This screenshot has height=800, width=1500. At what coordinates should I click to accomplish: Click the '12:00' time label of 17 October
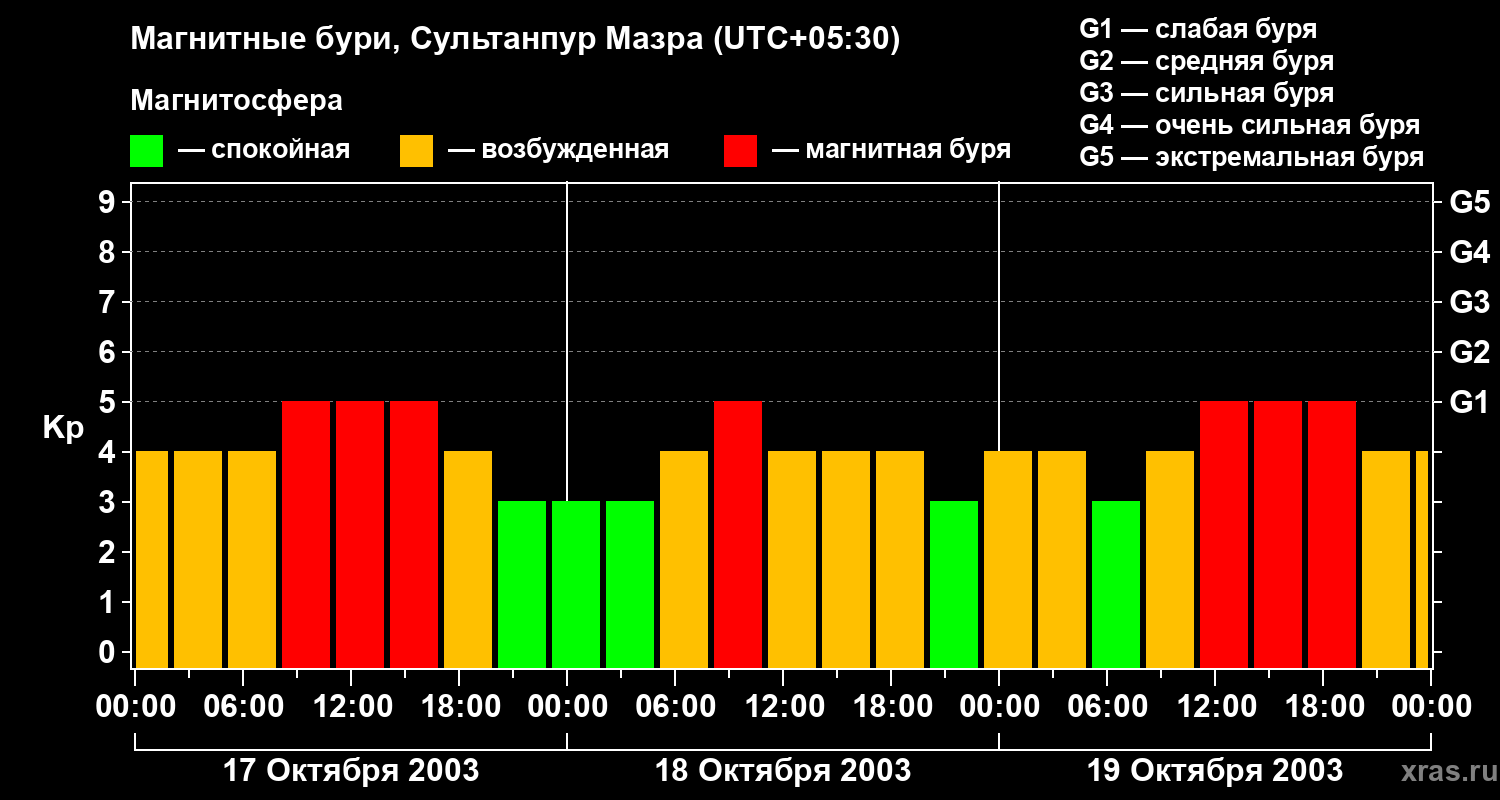351,707
